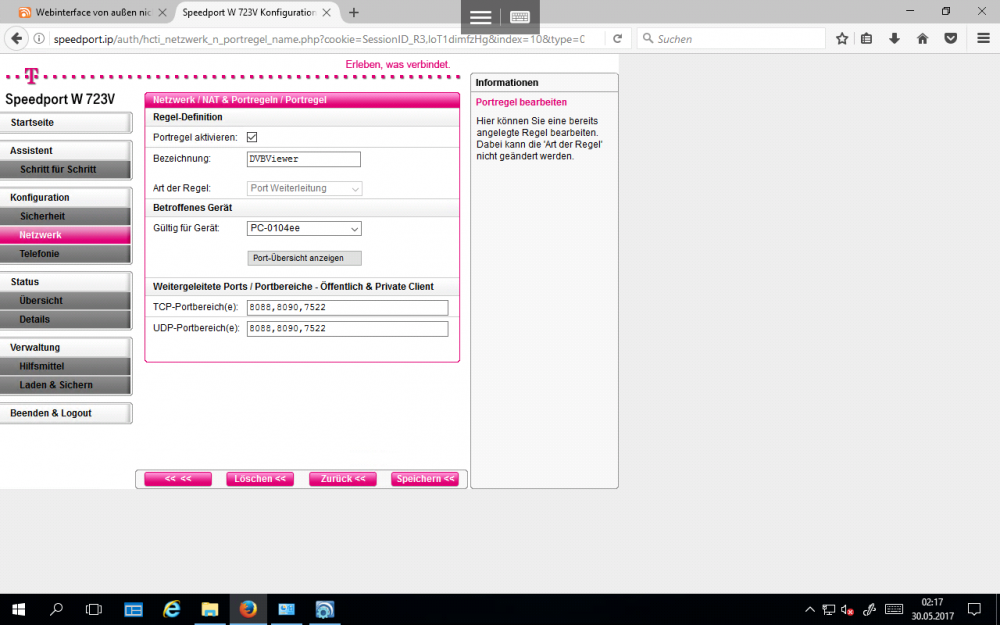
Task: Open the Firefox downloads arrow
Action: tap(894, 39)
